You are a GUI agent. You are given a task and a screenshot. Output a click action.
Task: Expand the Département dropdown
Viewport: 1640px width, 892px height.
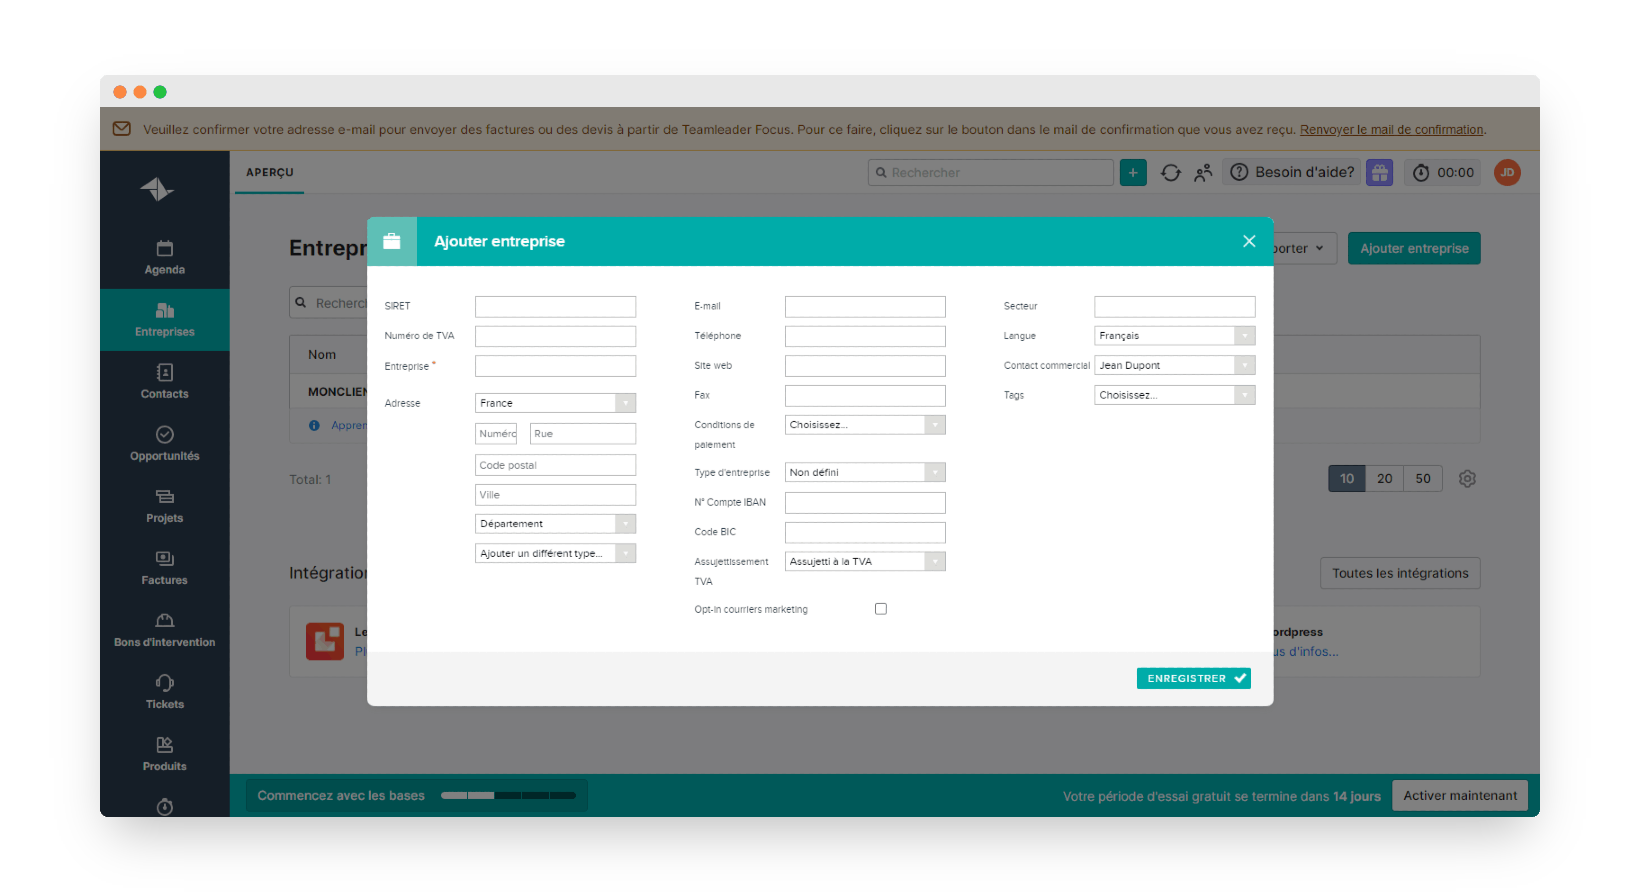(x=555, y=524)
